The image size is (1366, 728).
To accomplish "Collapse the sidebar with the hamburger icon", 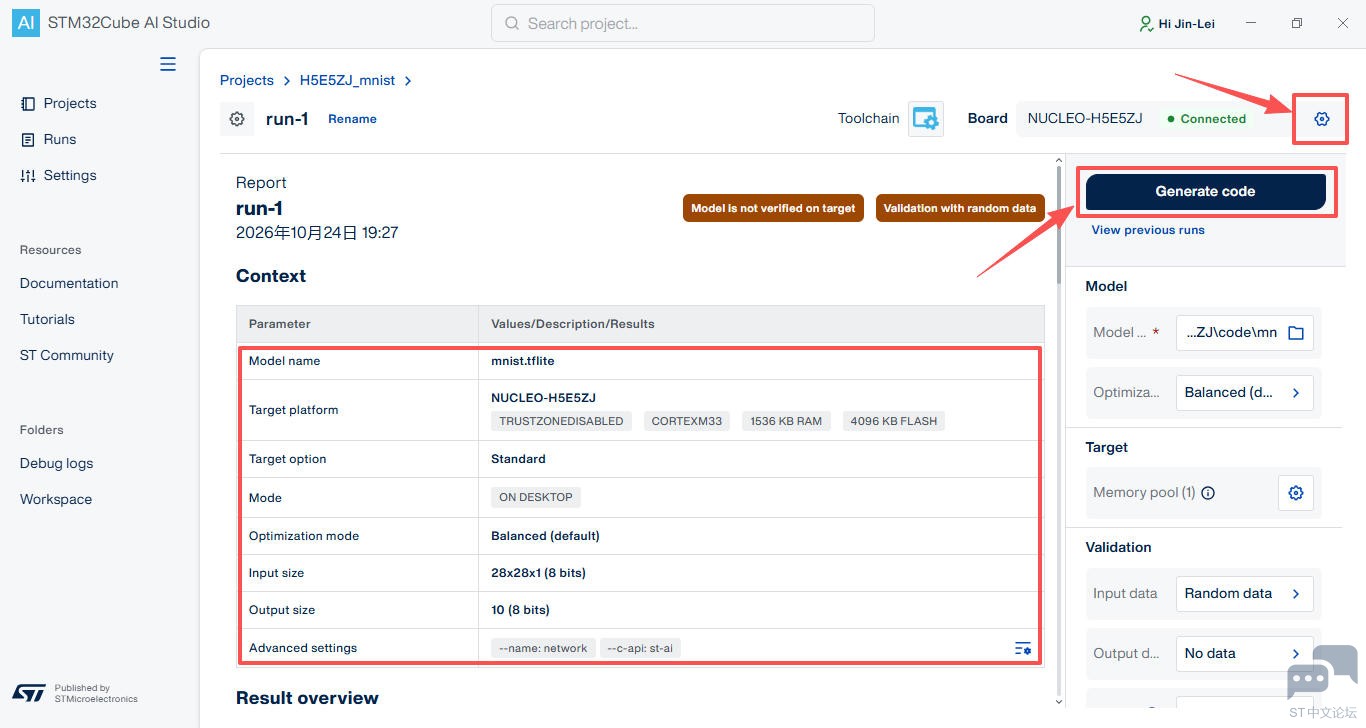I will pos(168,64).
